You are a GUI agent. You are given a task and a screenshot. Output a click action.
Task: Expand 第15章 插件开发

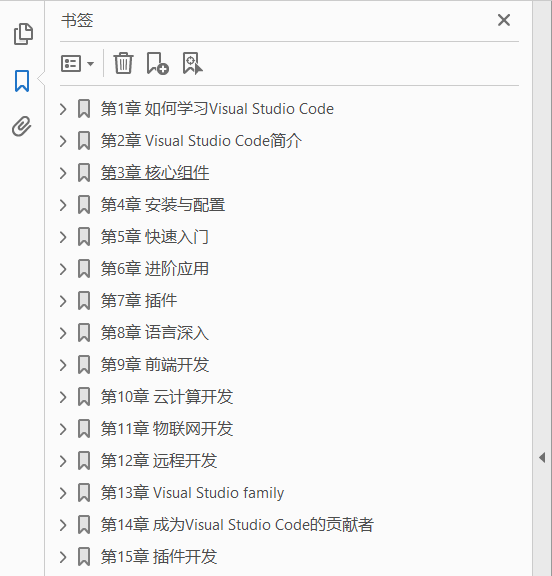coord(63,557)
